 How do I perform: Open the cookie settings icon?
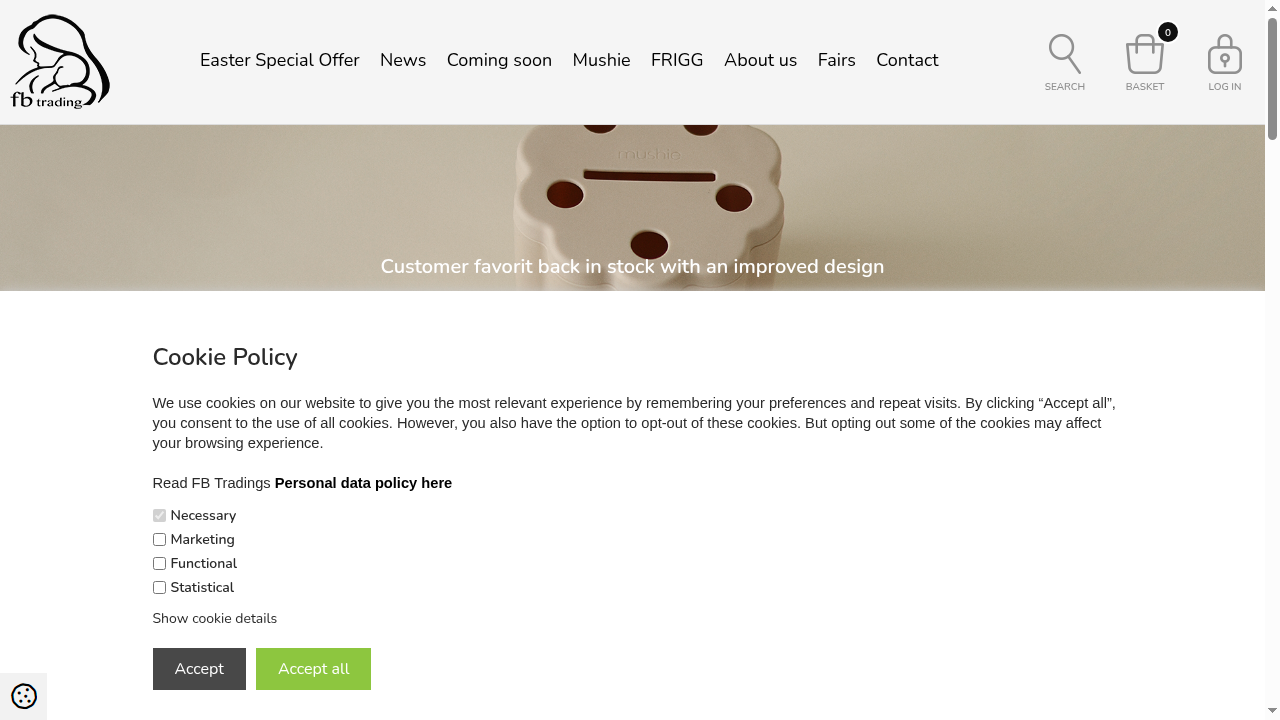click(x=24, y=696)
